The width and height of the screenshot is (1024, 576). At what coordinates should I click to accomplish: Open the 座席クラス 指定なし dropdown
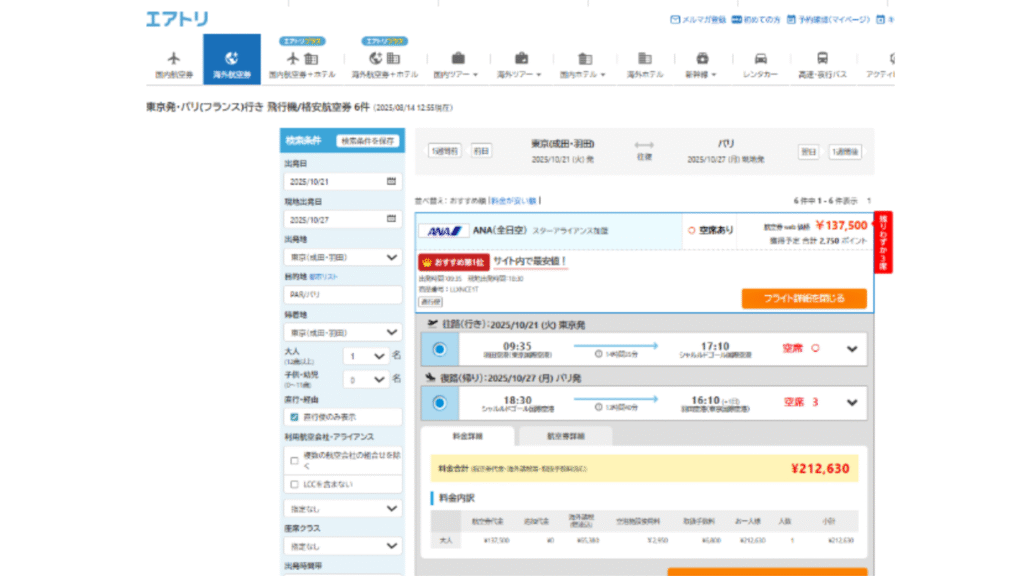(343, 546)
